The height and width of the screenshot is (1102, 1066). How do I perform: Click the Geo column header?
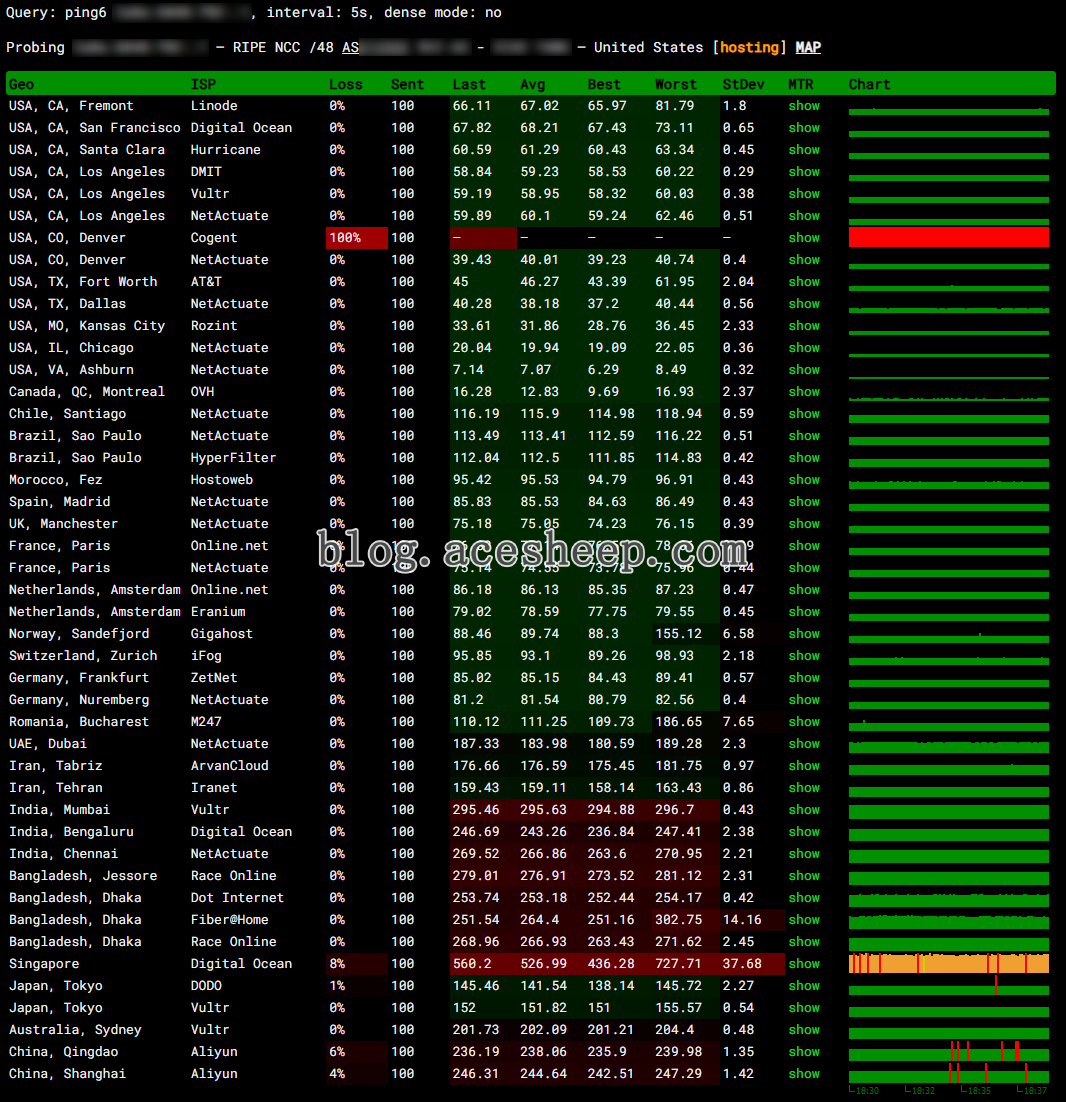click(22, 85)
